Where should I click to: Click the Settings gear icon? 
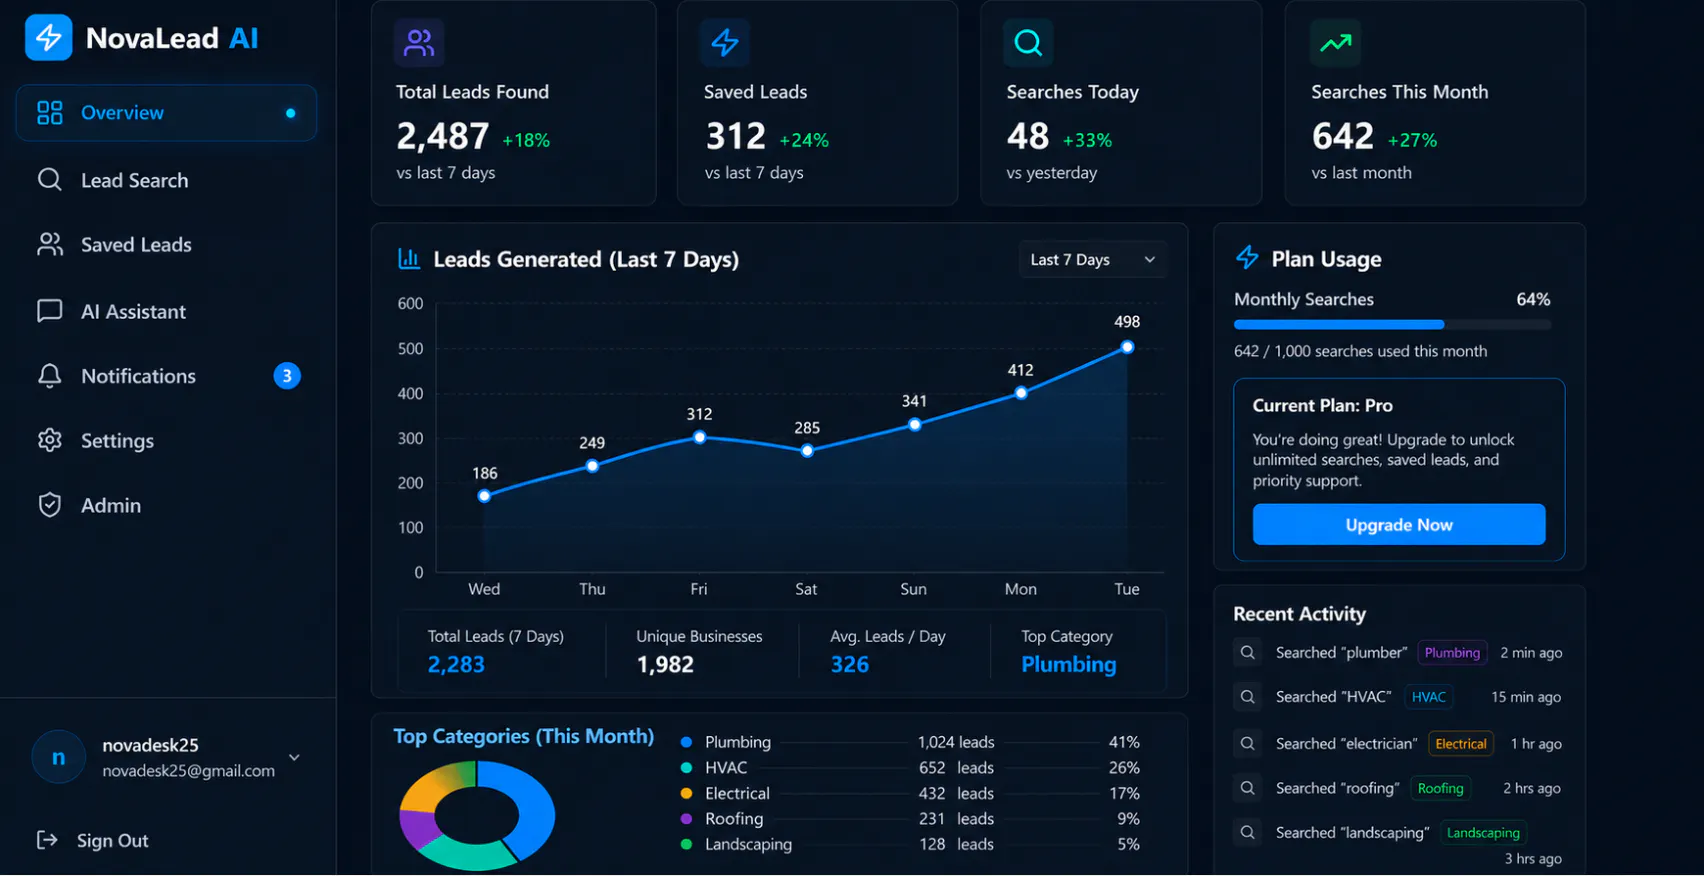click(50, 440)
